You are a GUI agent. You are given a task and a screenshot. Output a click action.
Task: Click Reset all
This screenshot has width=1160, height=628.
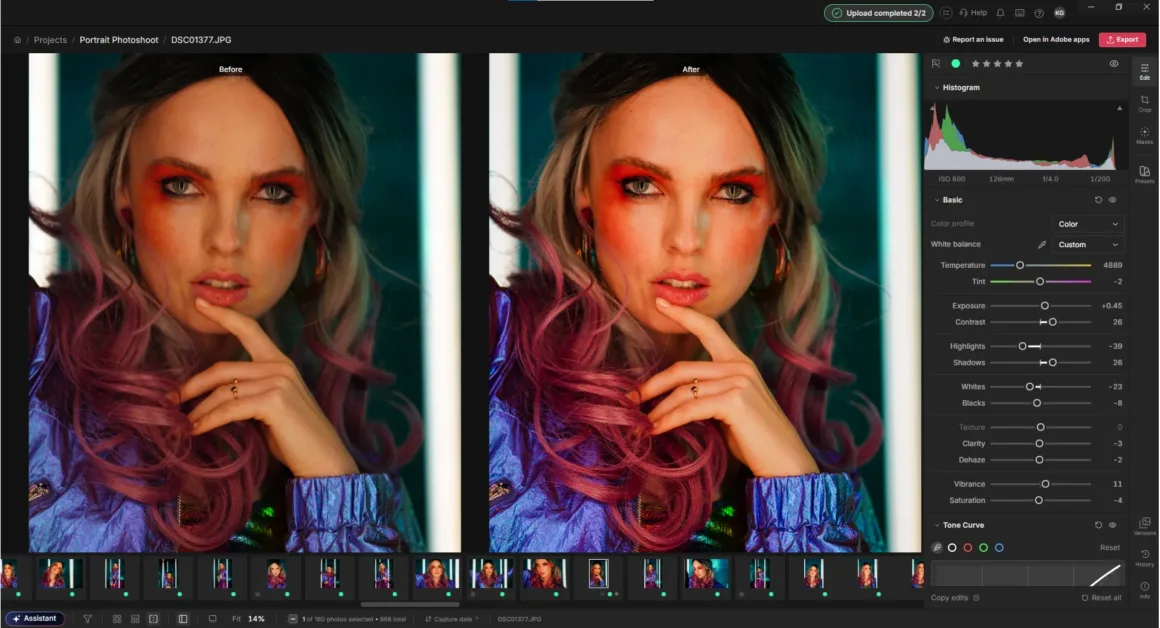pyautogui.click(x=1101, y=598)
